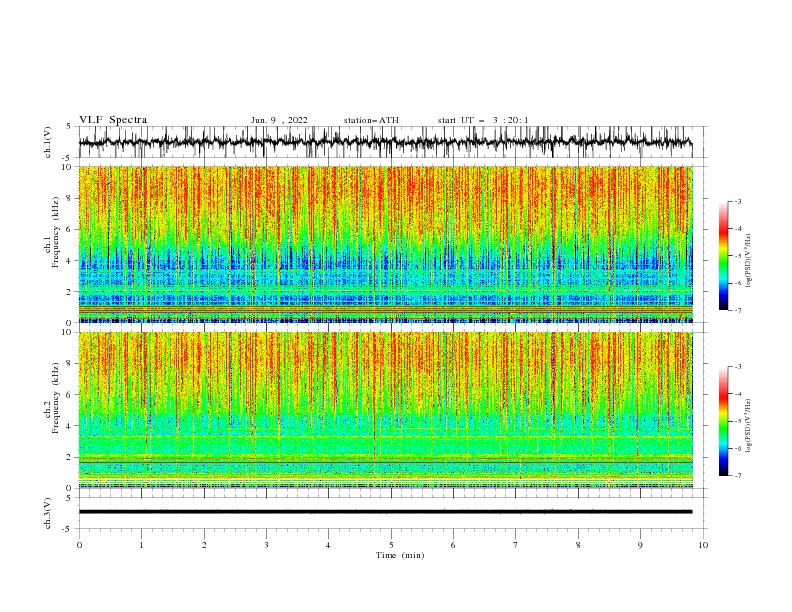
Task: Click time axis tick label '10'
Action: tap(703, 545)
